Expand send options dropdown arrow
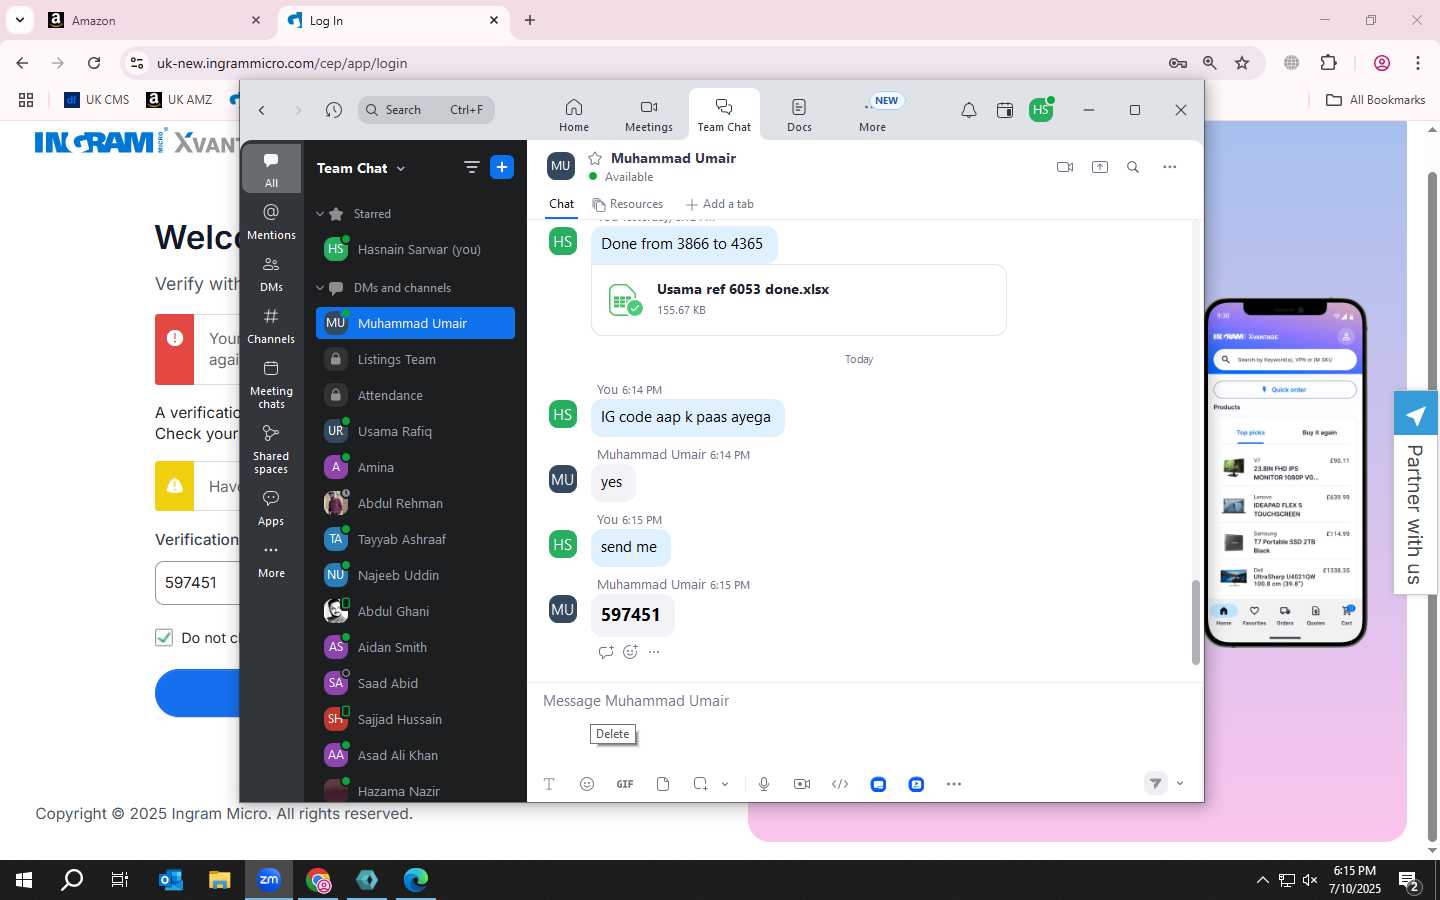Image resolution: width=1440 pixels, height=900 pixels. point(1180,783)
